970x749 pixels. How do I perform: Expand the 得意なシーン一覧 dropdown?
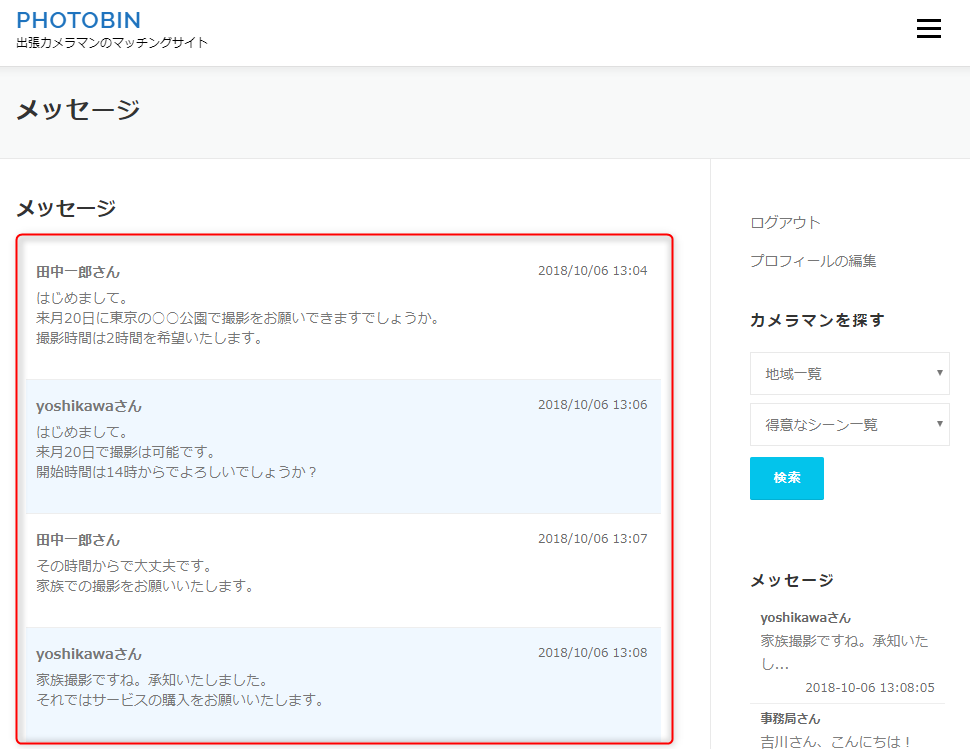[848, 424]
